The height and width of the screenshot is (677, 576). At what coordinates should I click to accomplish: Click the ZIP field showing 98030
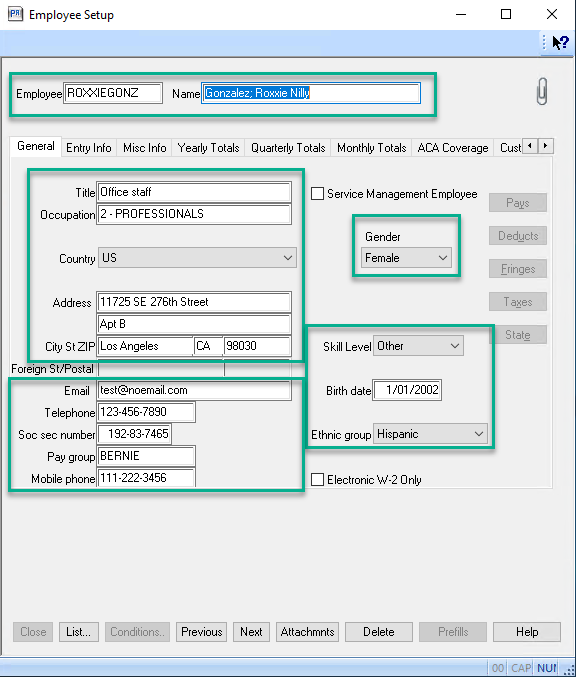tap(257, 346)
